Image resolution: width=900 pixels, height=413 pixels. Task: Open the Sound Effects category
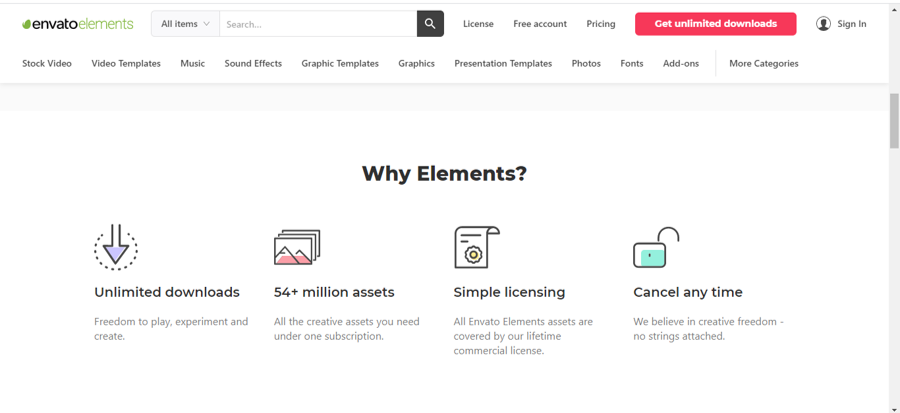pos(253,63)
